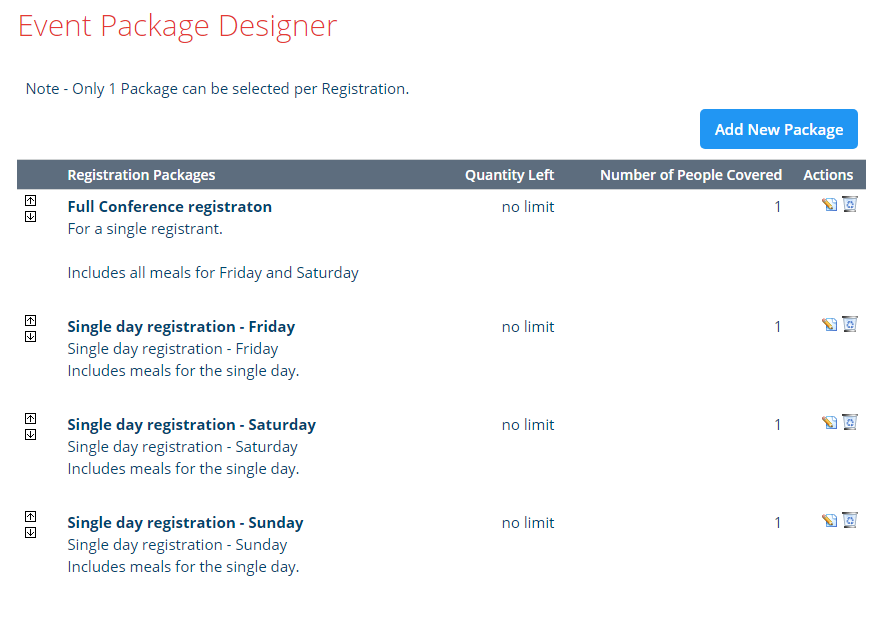Move Sunday single day package up
The height and width of the screenshot is (617, 873).
pyautogui.click(x=30, y=517)
